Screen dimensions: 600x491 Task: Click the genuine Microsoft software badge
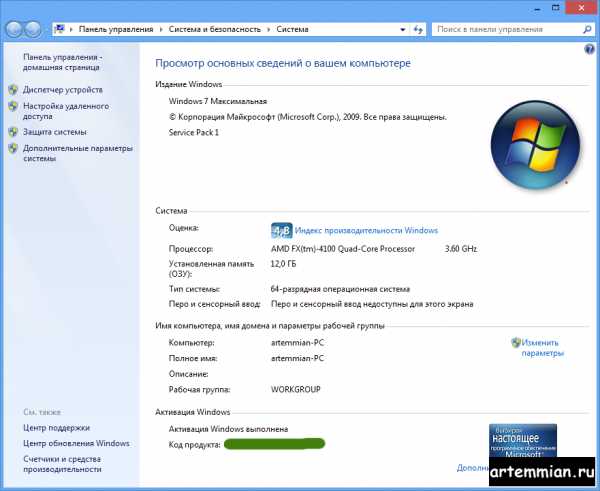[x=523, y=440]
